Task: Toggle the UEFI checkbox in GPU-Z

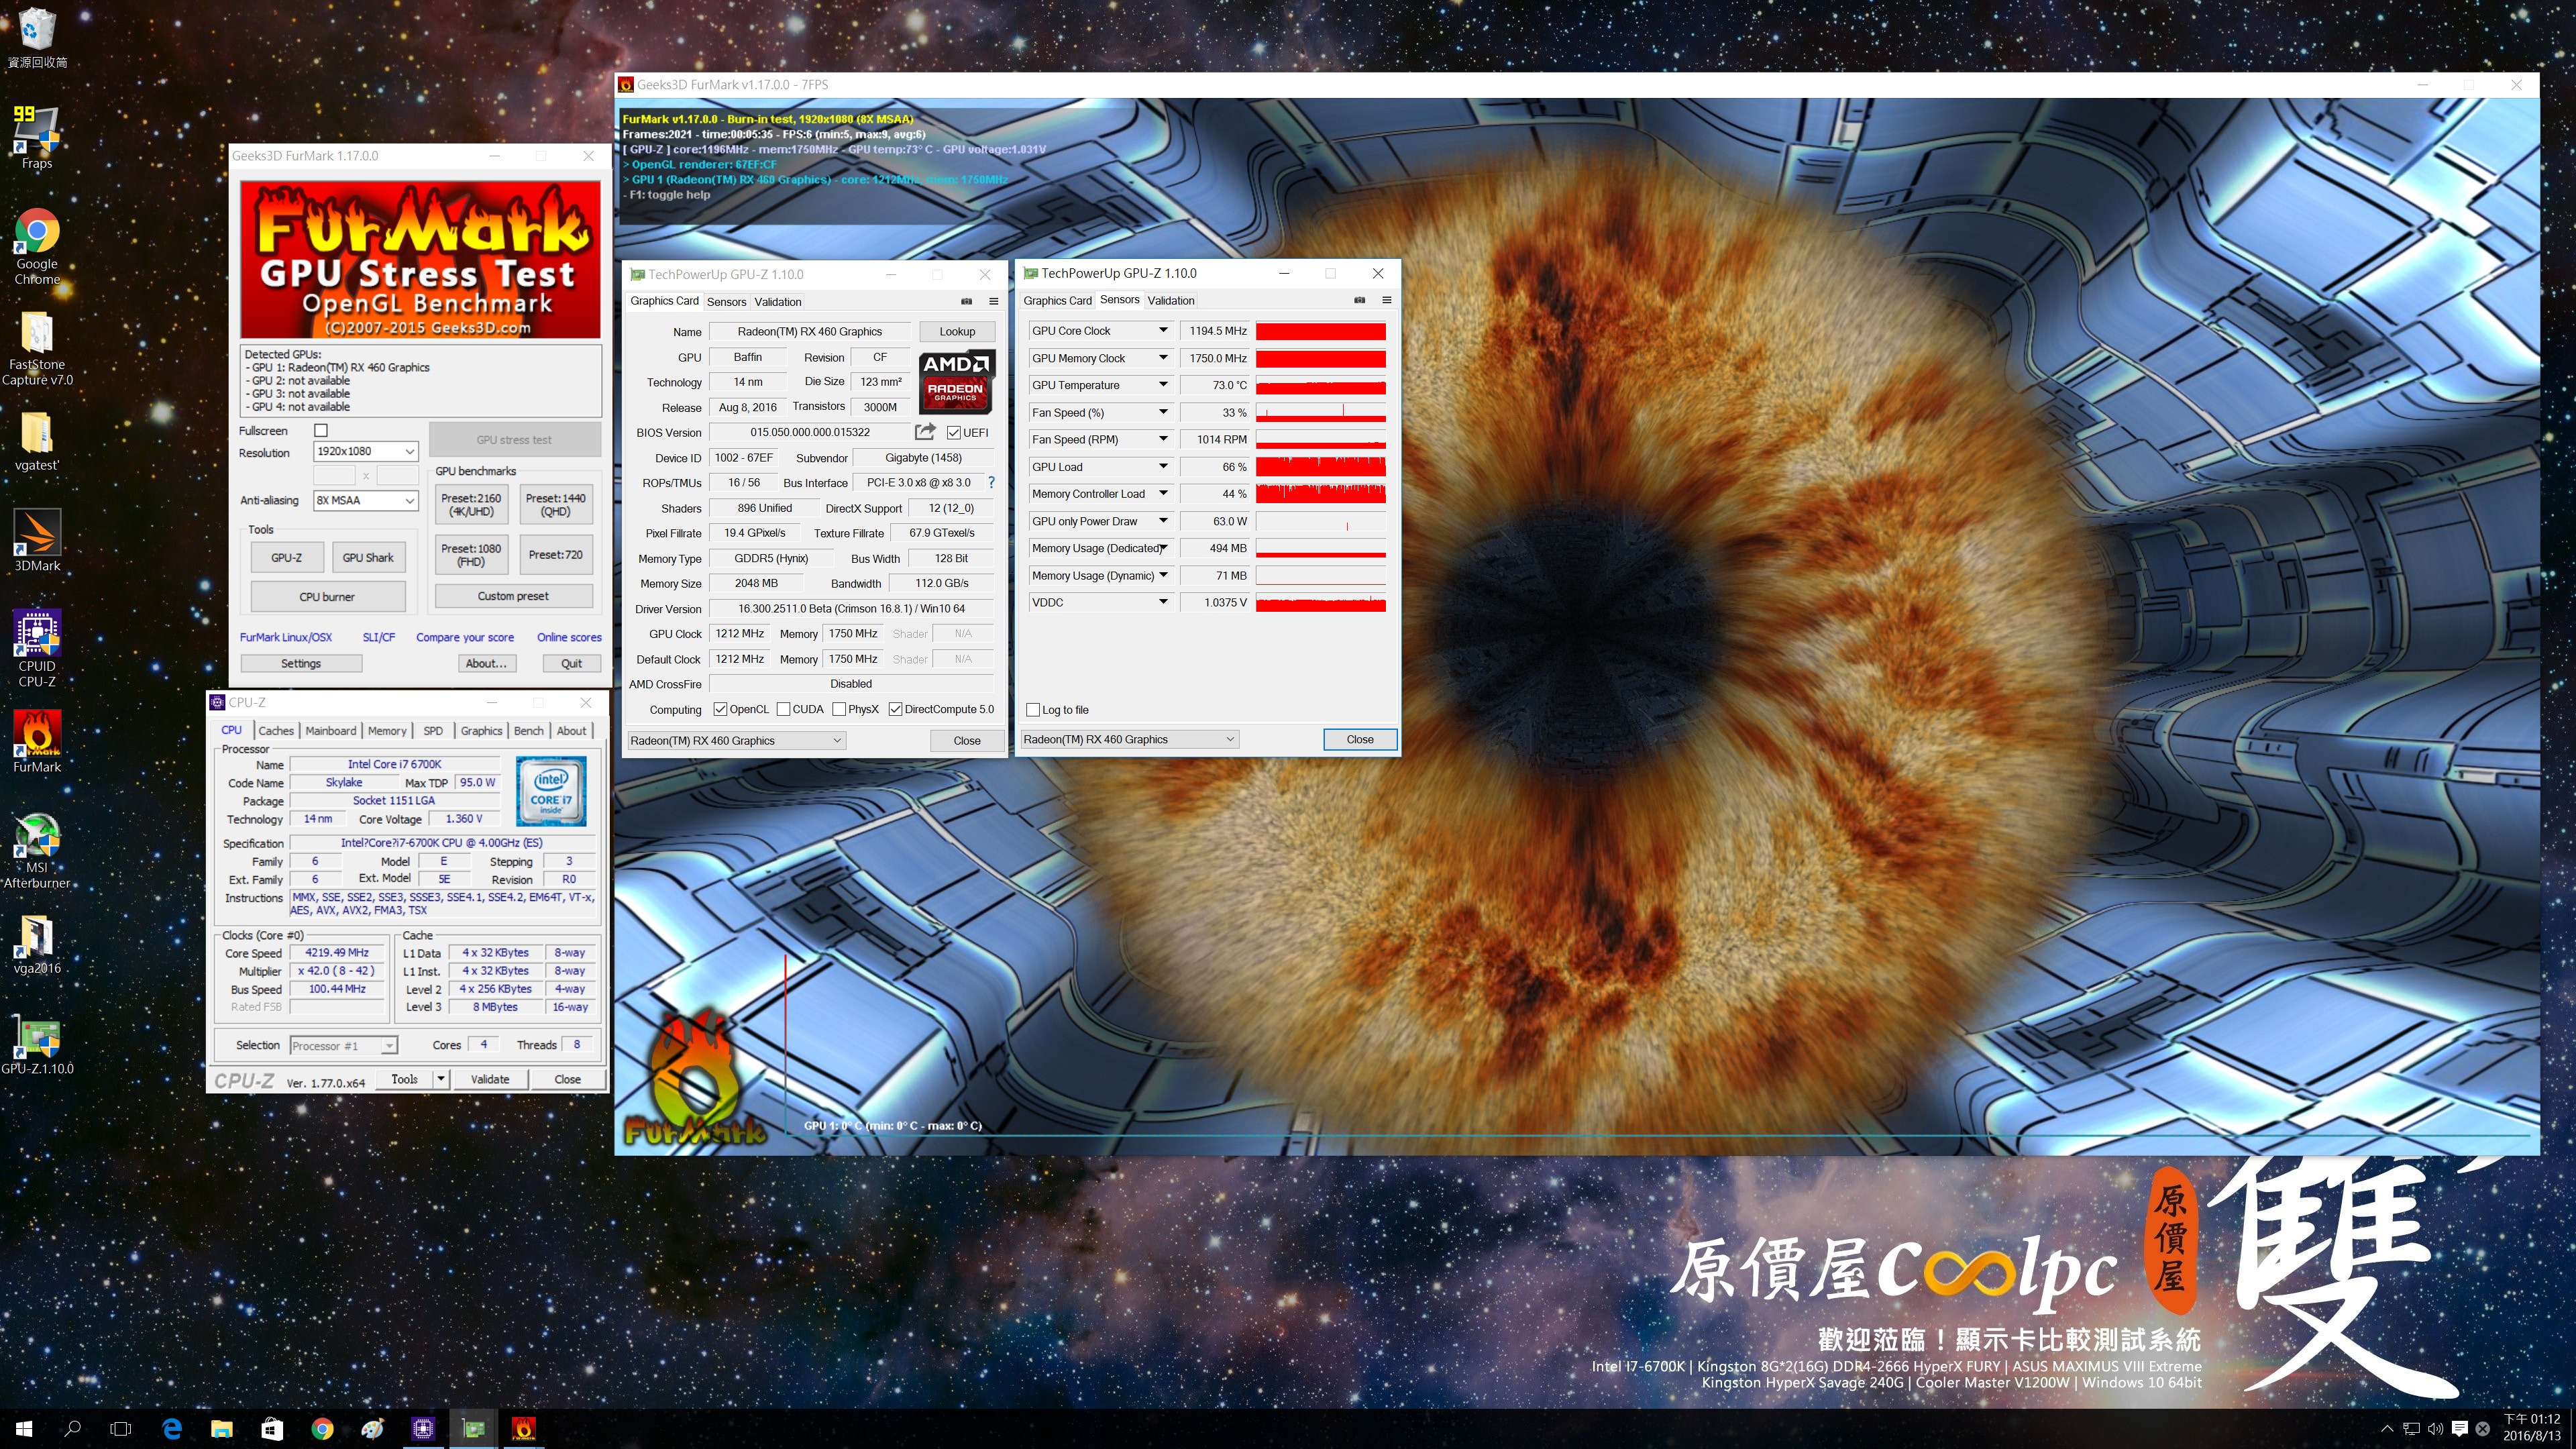Action: (x=953, y=432)
